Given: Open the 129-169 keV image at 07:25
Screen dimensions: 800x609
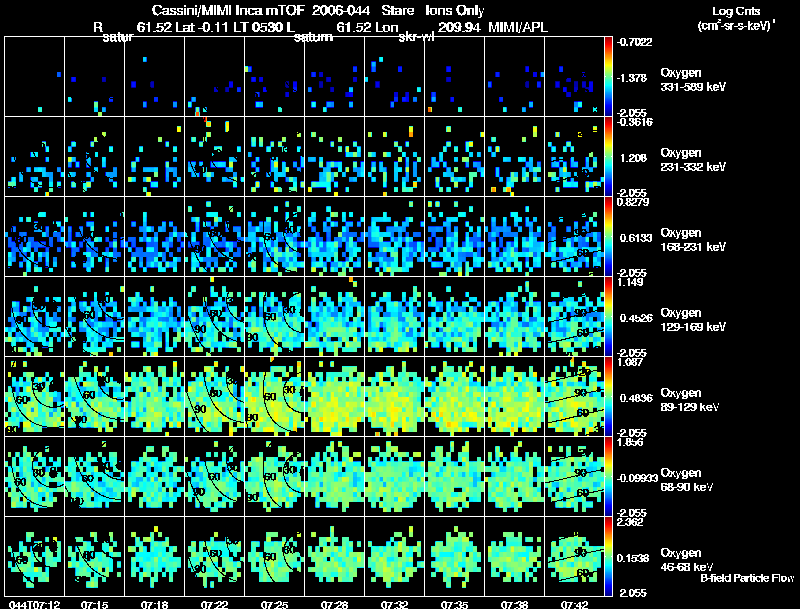Looking at the screenshot, I should coord(274,316).
